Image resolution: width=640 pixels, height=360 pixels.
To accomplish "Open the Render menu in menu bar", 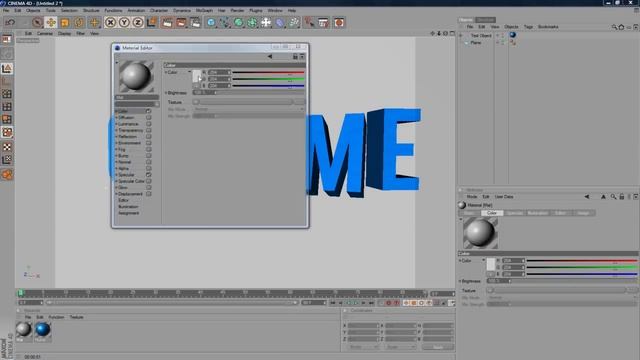I will (237, 10).
